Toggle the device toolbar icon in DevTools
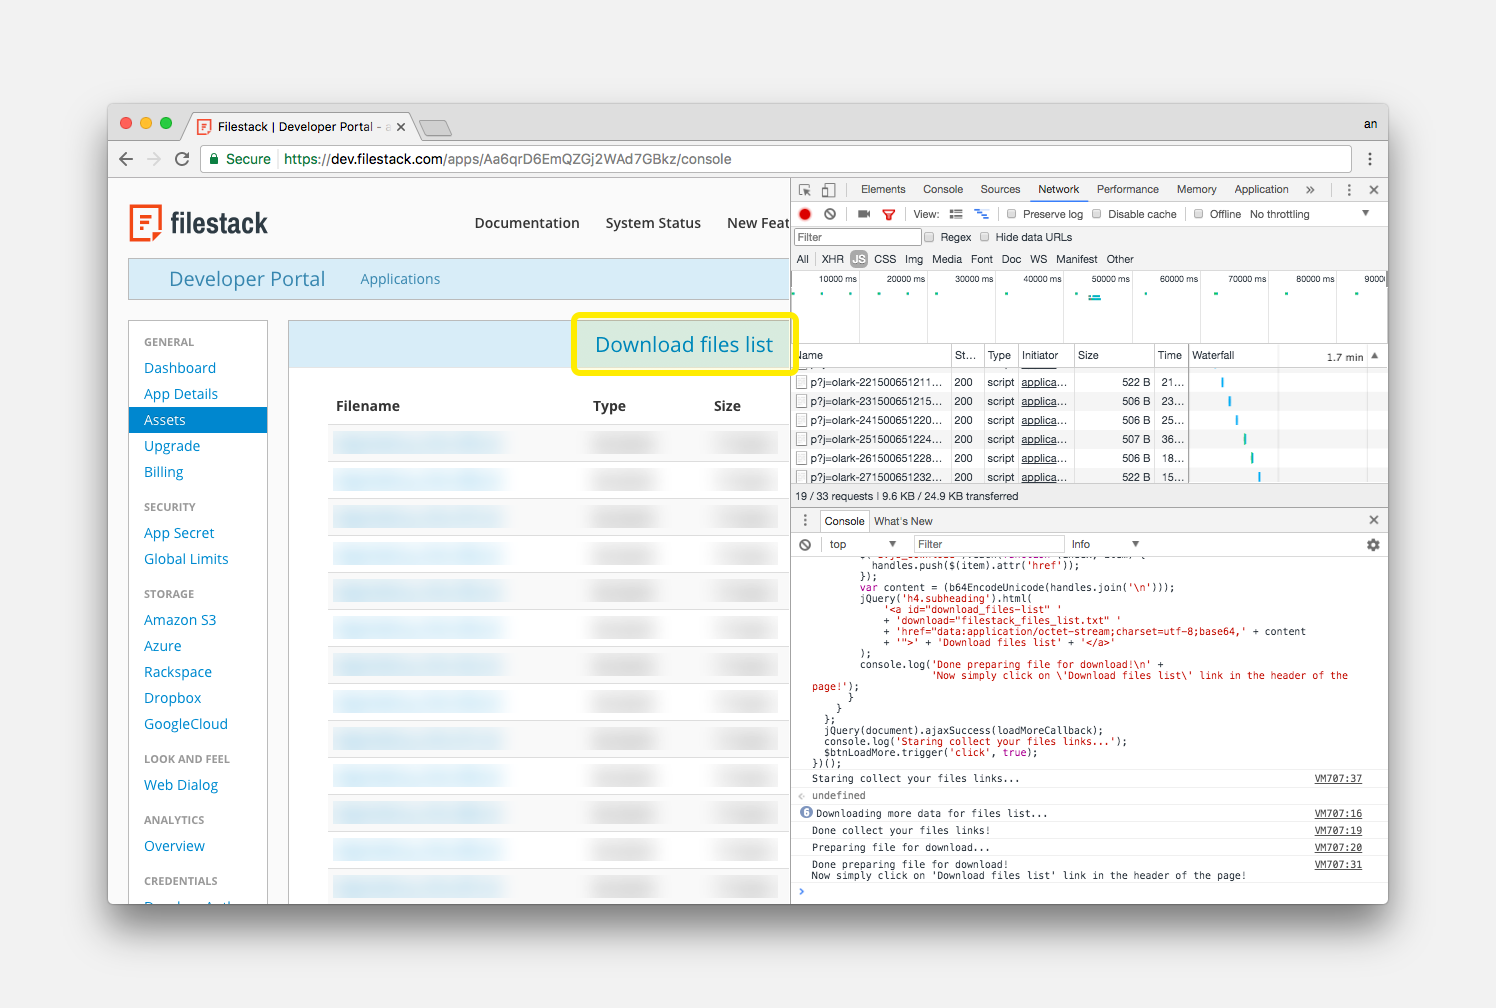The height and width of the screenshot is (1008, 1496). pos(828,190)
